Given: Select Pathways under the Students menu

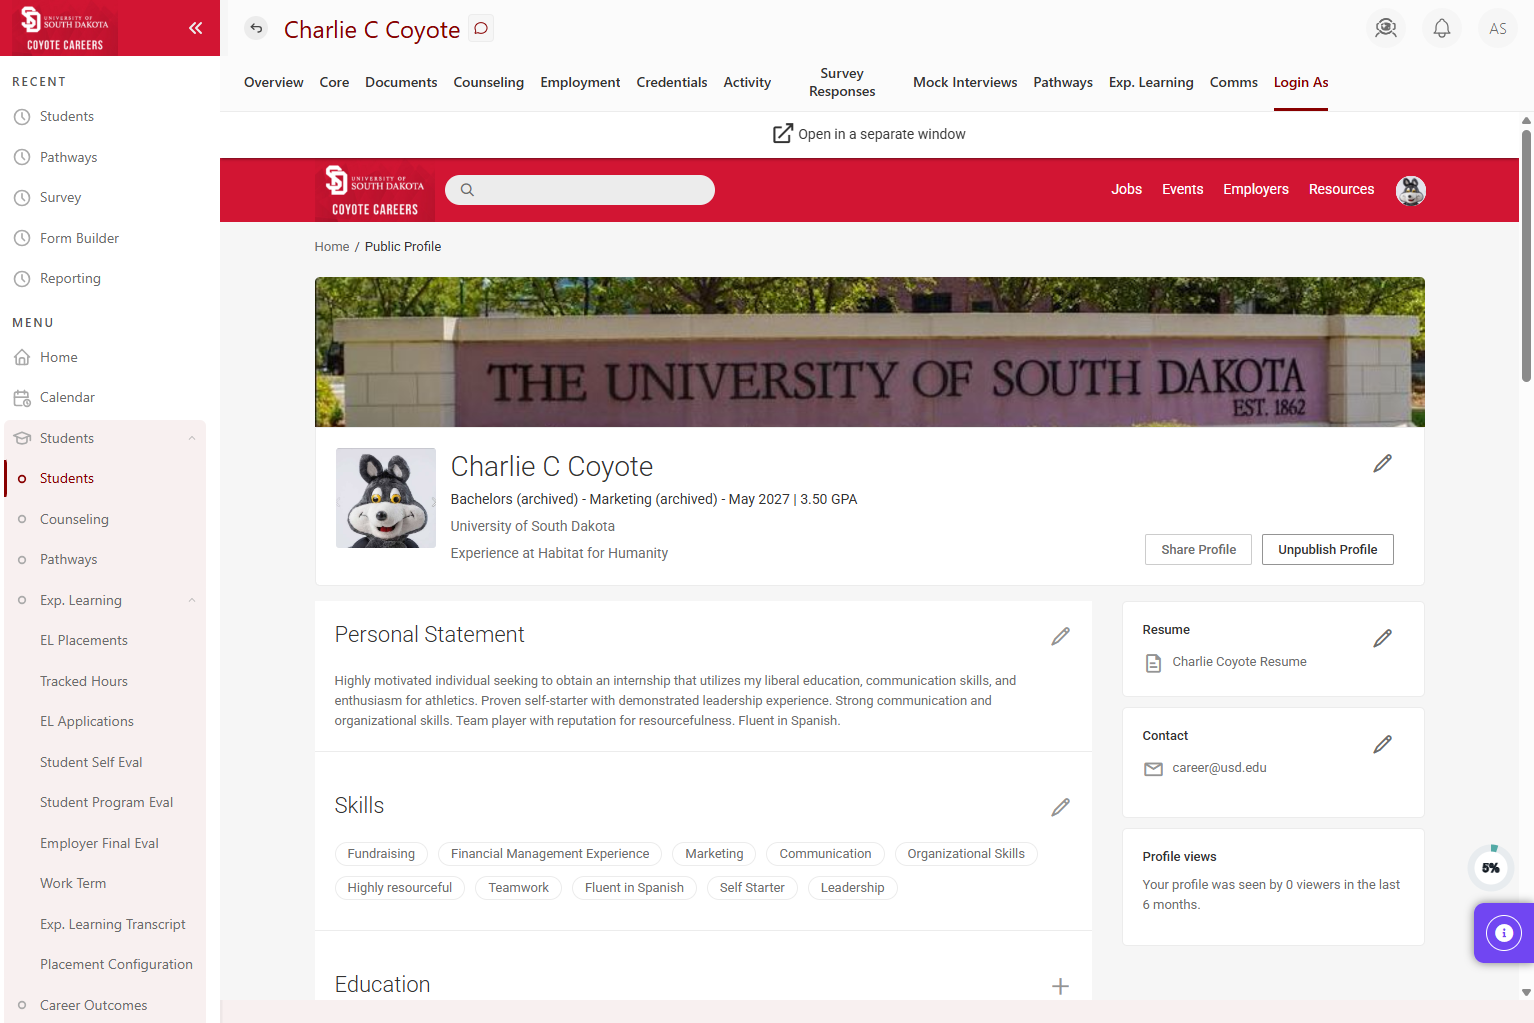Looking at the screenshot, I should (68, 559).
